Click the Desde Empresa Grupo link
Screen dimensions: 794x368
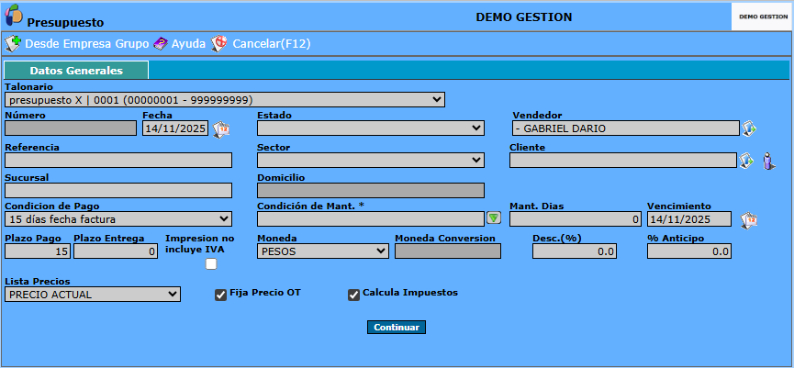click(87, 44)
